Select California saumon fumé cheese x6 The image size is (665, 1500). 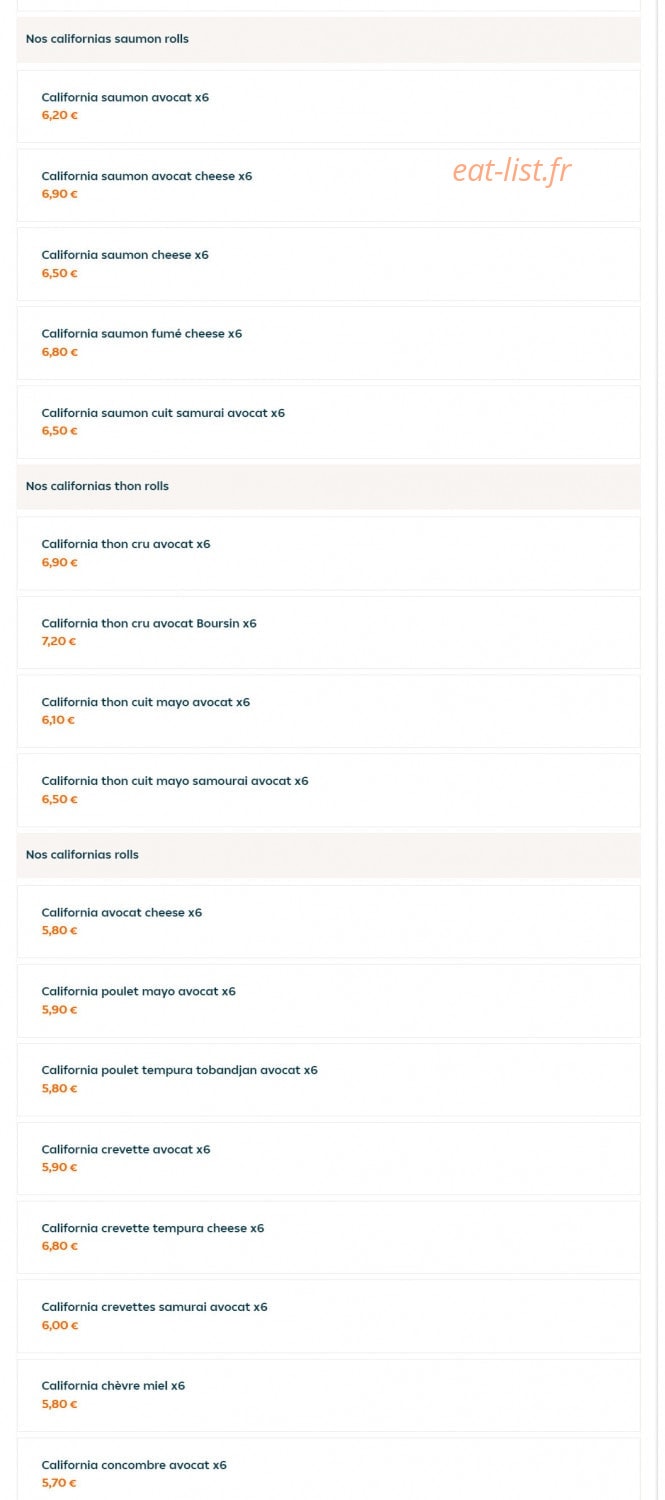[328, 343]
